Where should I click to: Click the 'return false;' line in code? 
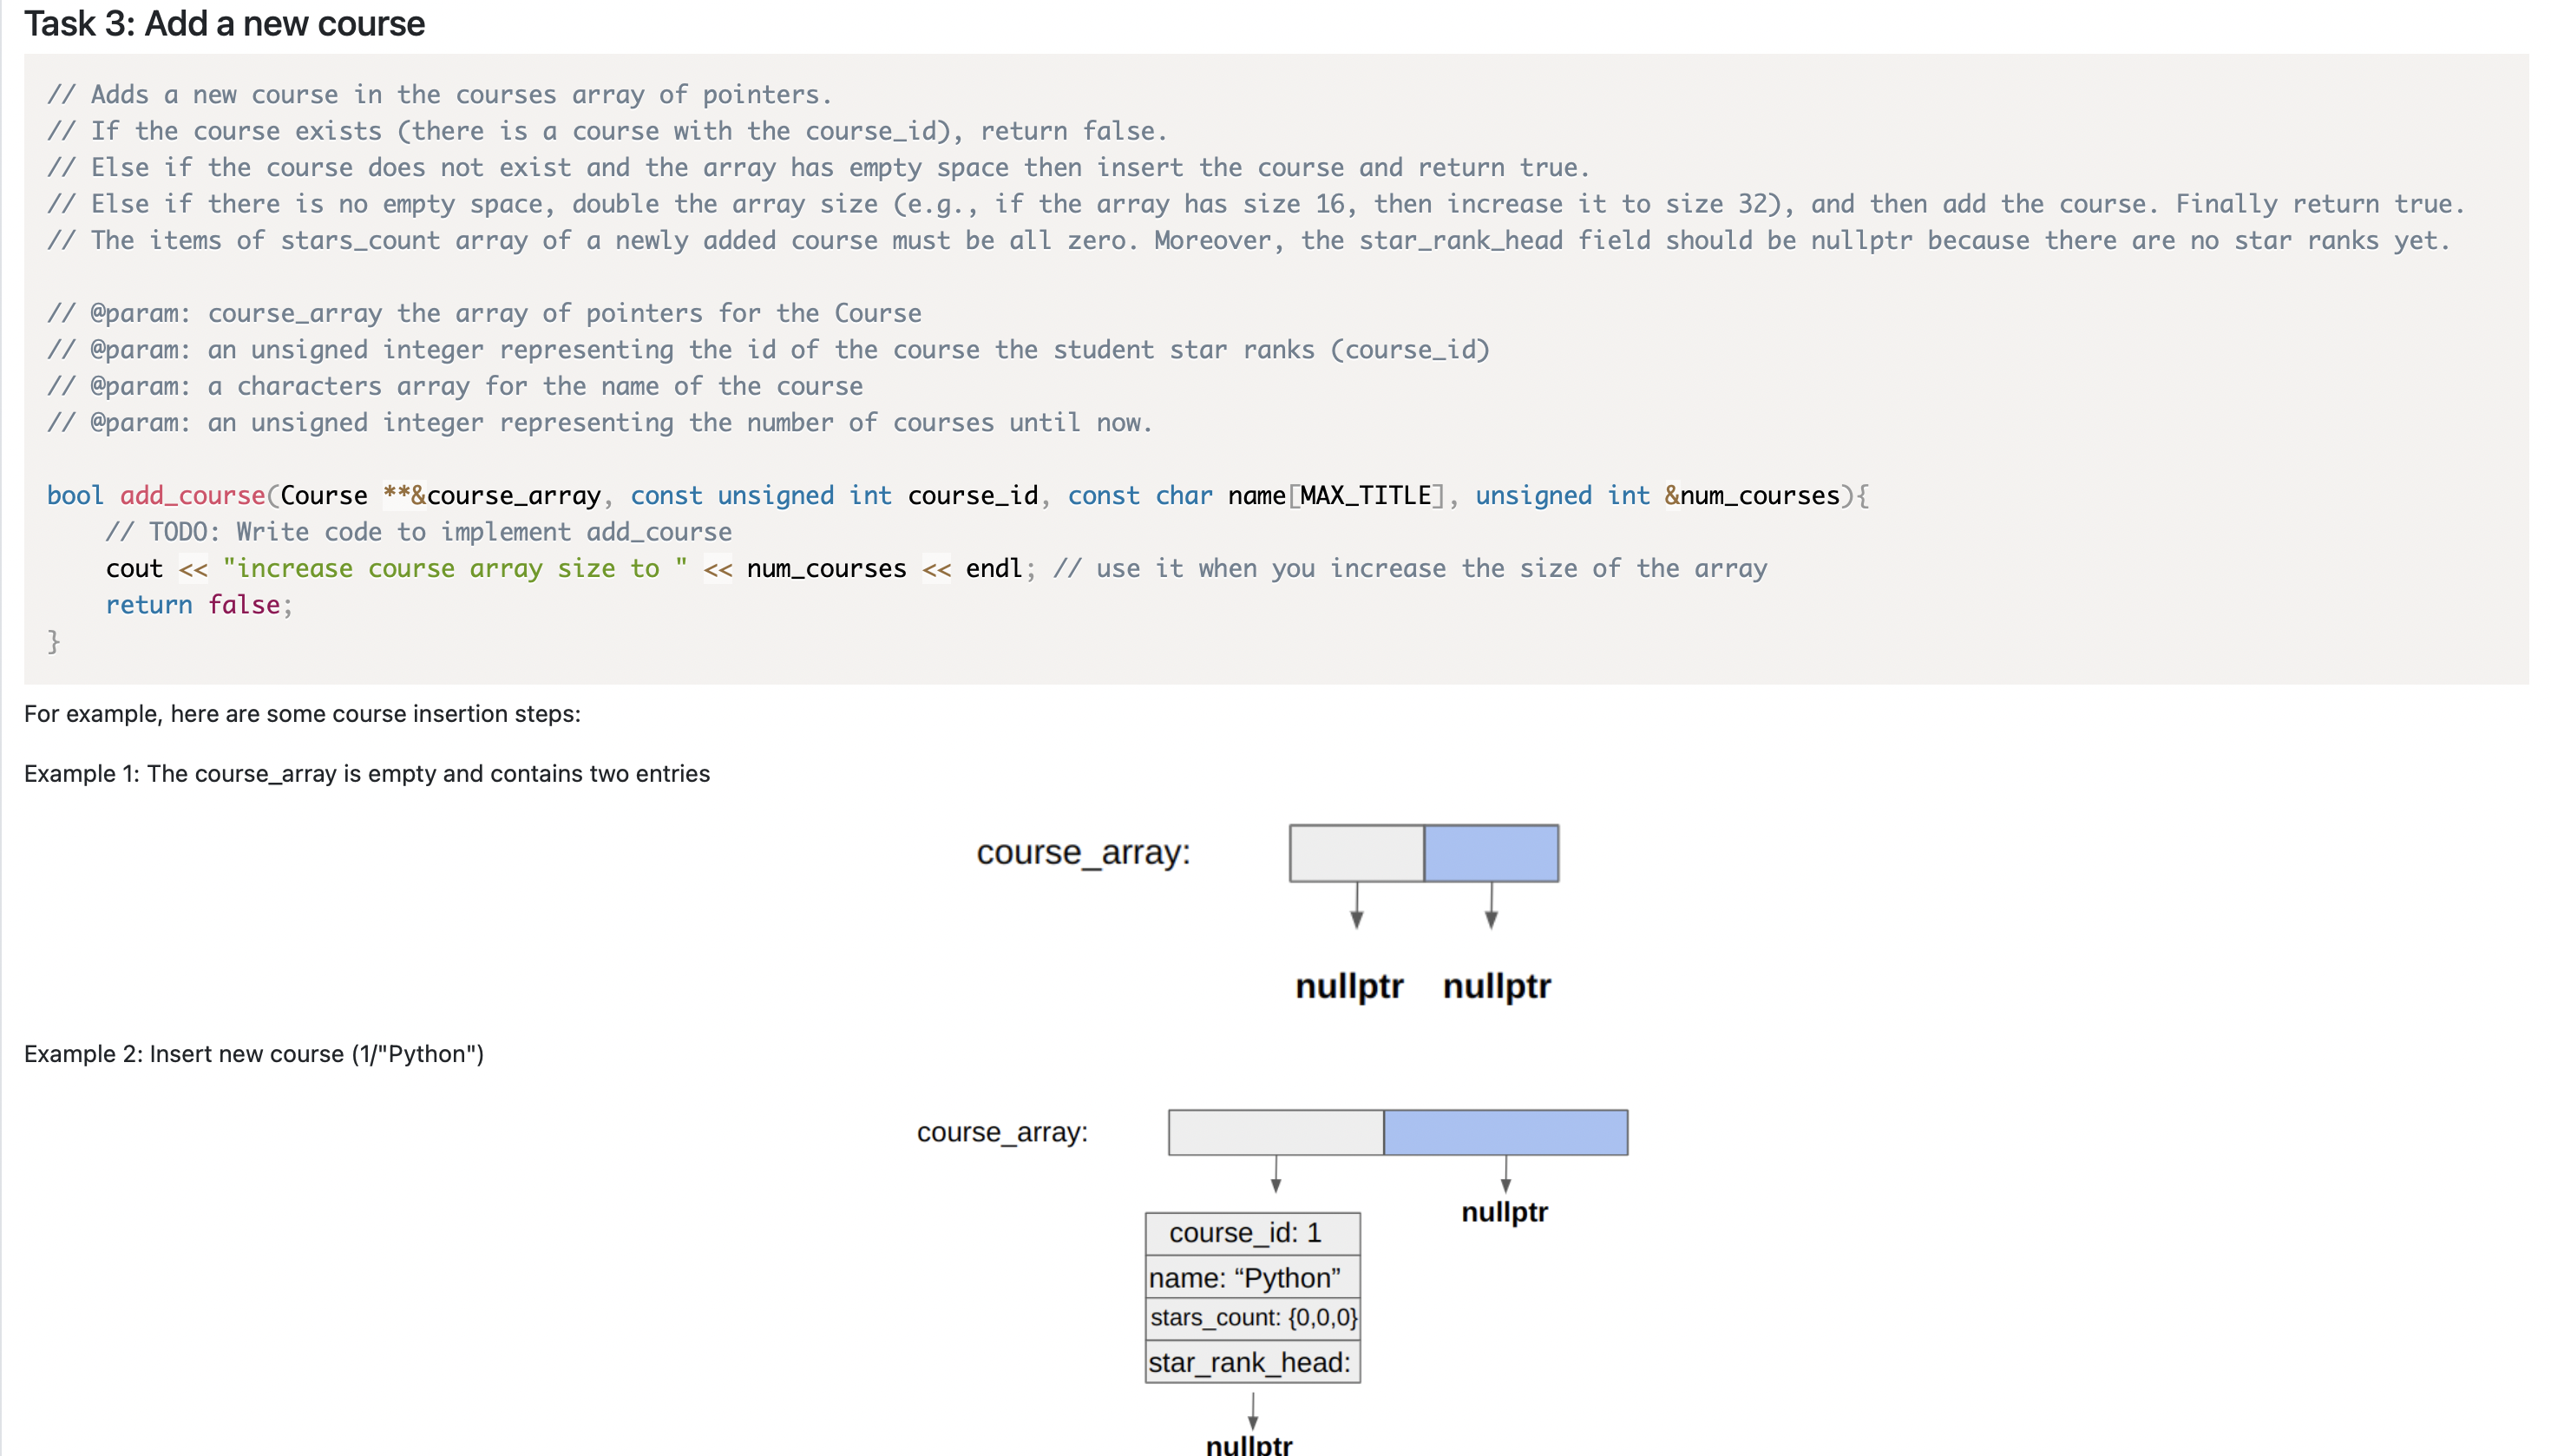[x=198, y=605]
